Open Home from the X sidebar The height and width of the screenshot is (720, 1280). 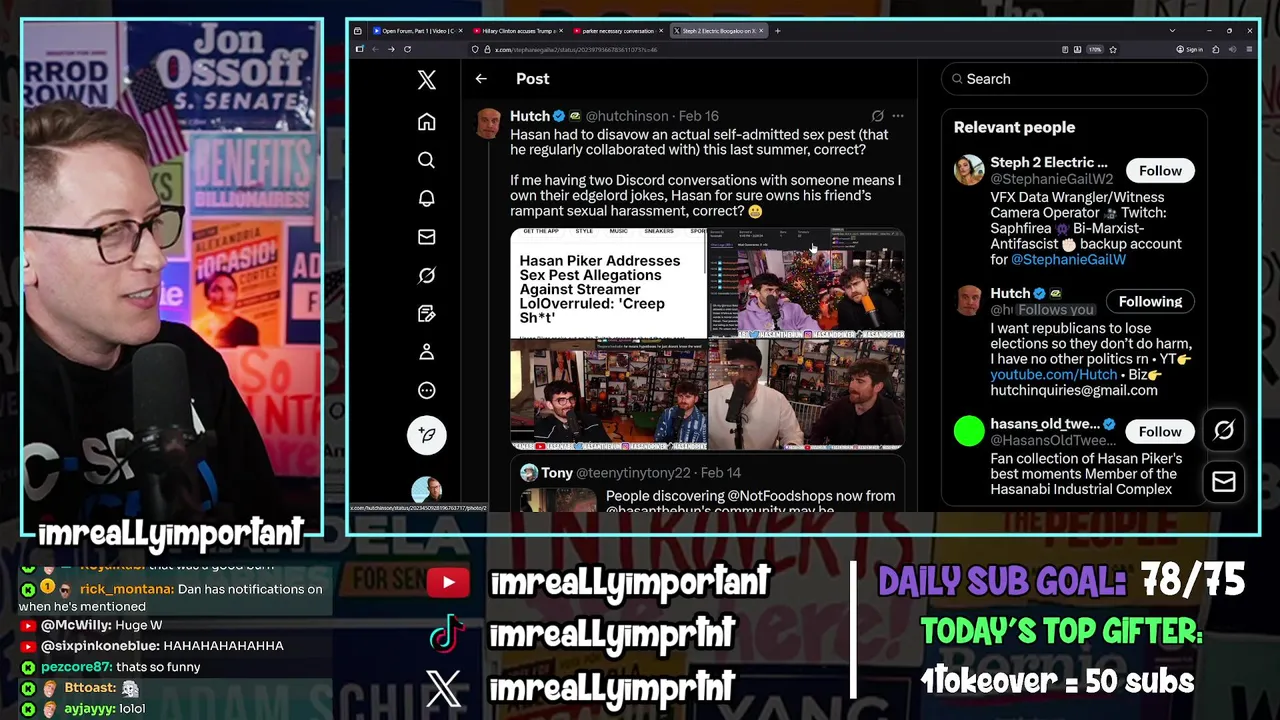point(427,122)
